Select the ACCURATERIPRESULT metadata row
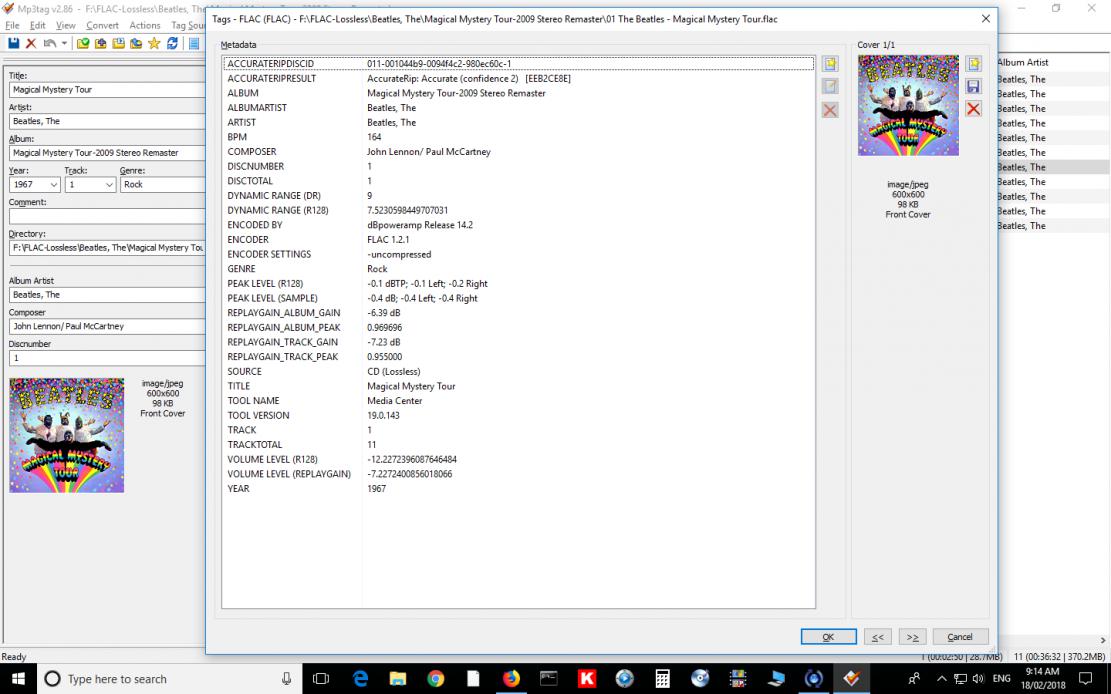This screenshot has height=694, width=1111. (x=519, y=78)
